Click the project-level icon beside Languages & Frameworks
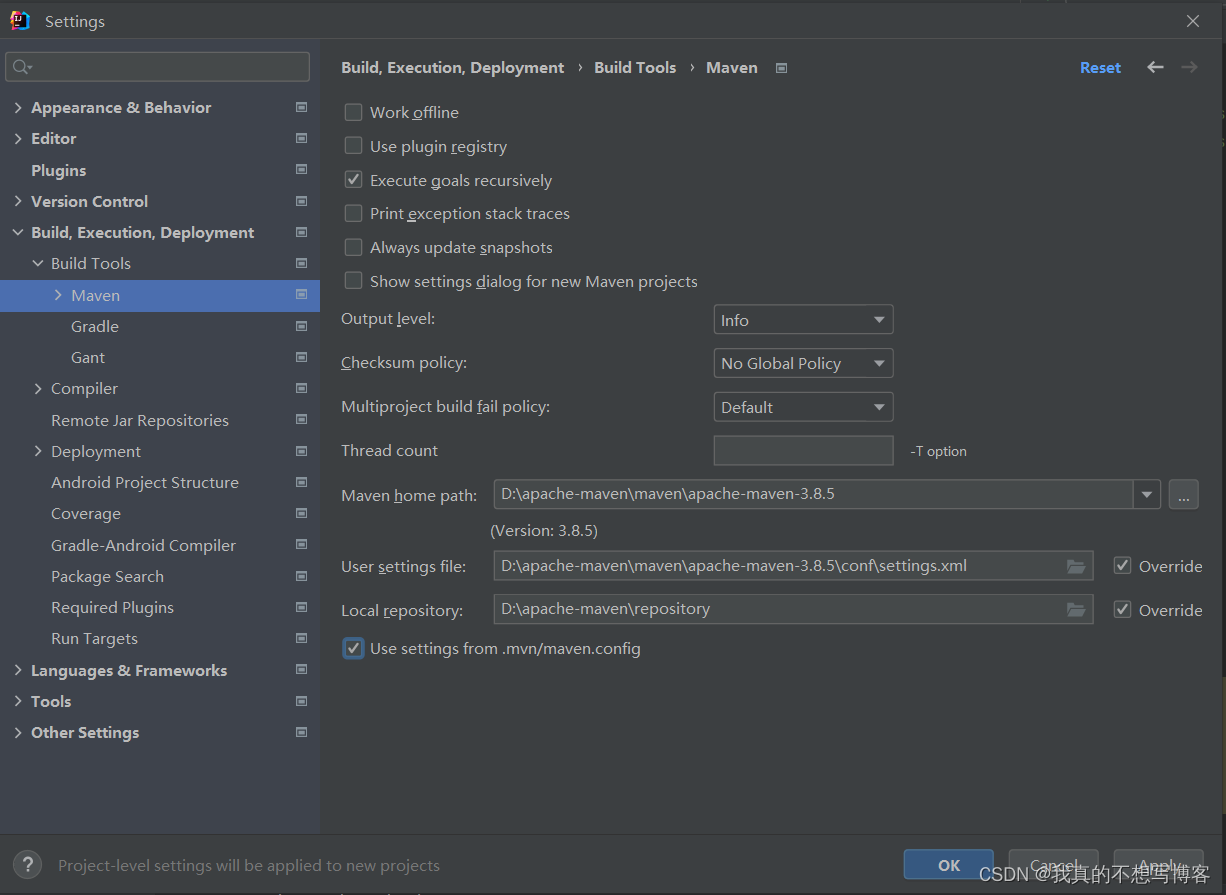This screenshot has width=1226, height=895. (x=301, y=670)
